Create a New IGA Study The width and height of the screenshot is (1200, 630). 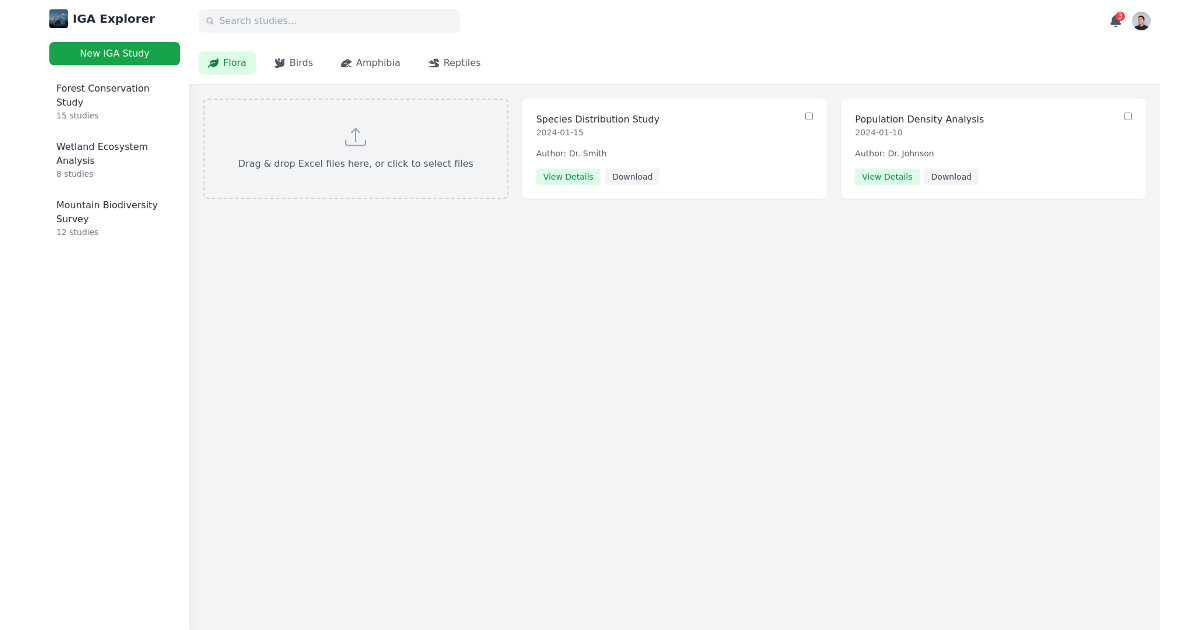coord(114,53)
